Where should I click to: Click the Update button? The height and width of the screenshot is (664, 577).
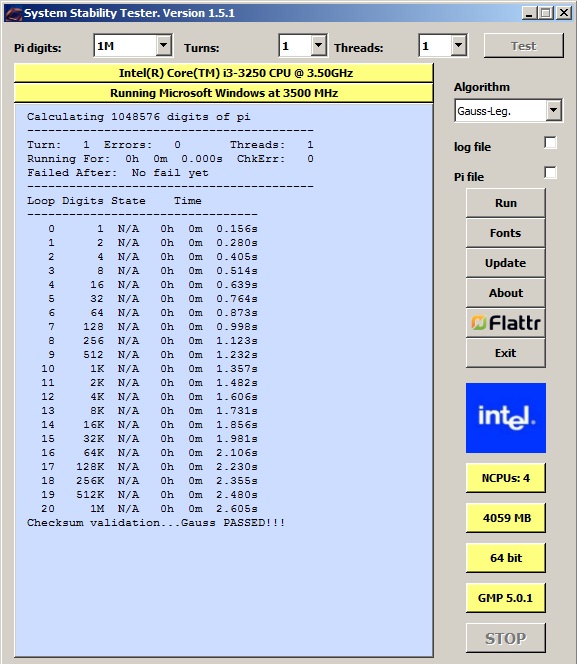coord(505,263)
